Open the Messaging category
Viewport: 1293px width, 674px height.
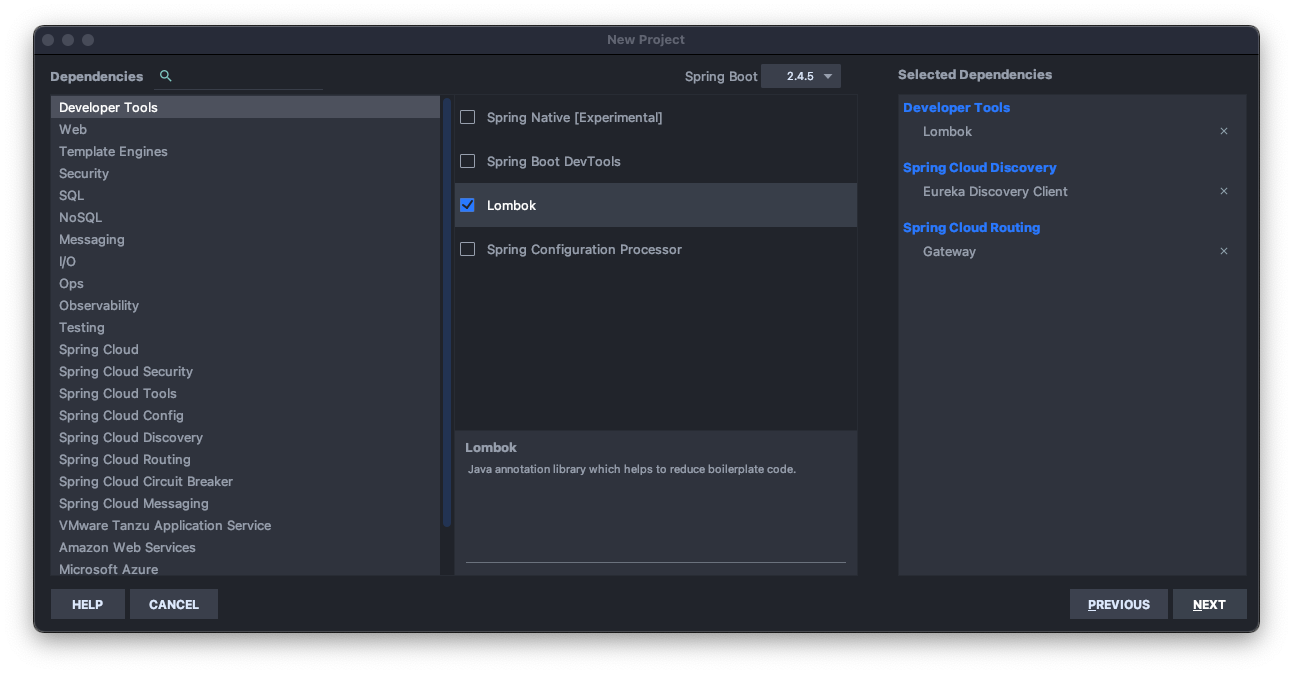(x=245, y=239)
